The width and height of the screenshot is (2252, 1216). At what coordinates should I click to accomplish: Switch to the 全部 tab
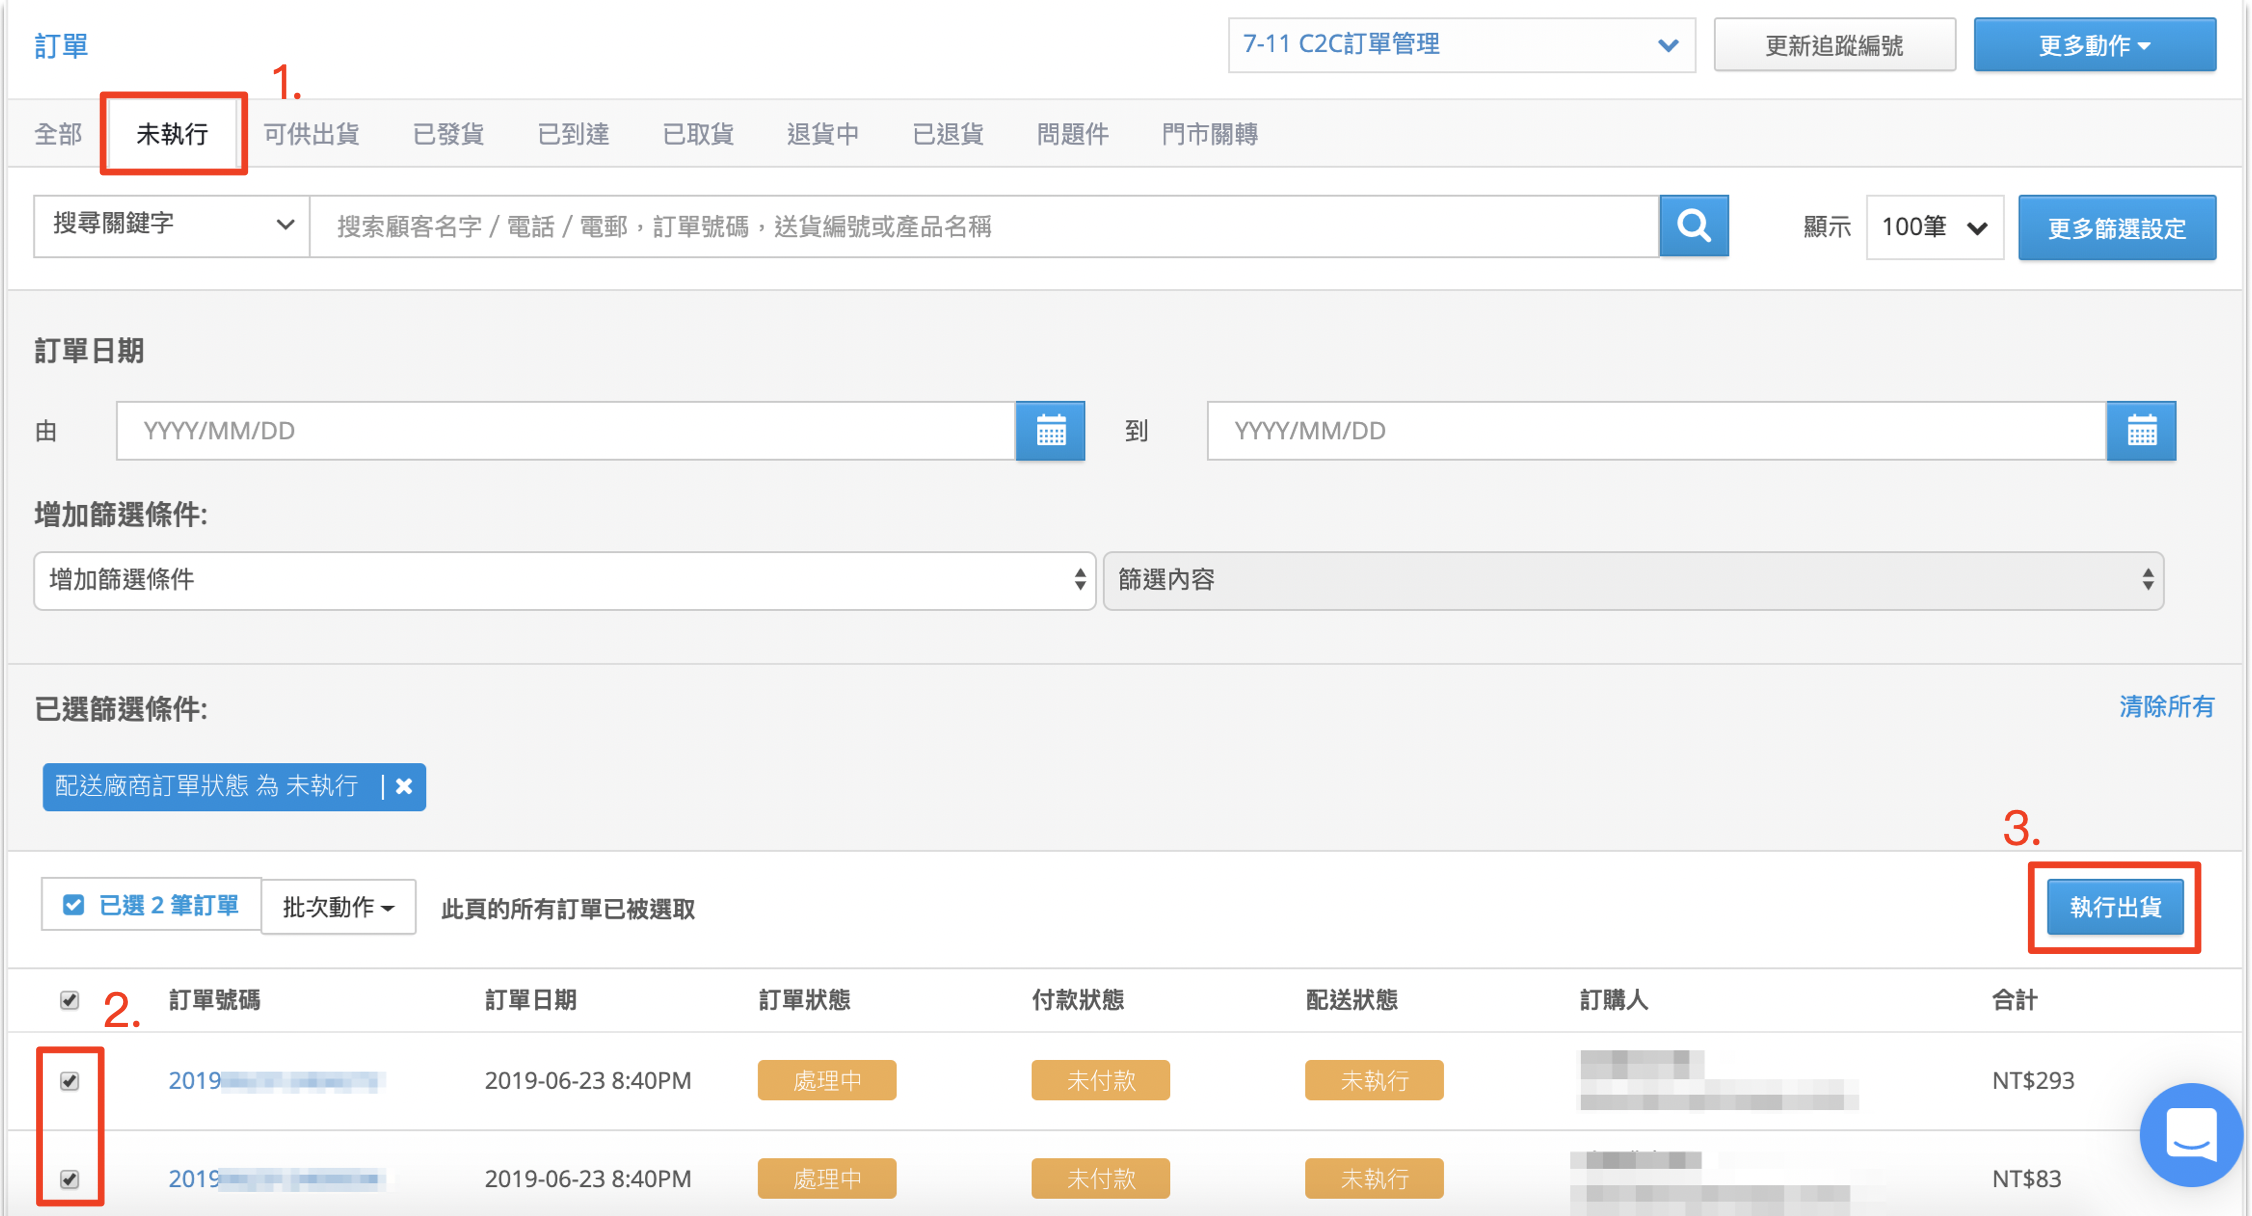pyautogui.click(x=58, y=134)
